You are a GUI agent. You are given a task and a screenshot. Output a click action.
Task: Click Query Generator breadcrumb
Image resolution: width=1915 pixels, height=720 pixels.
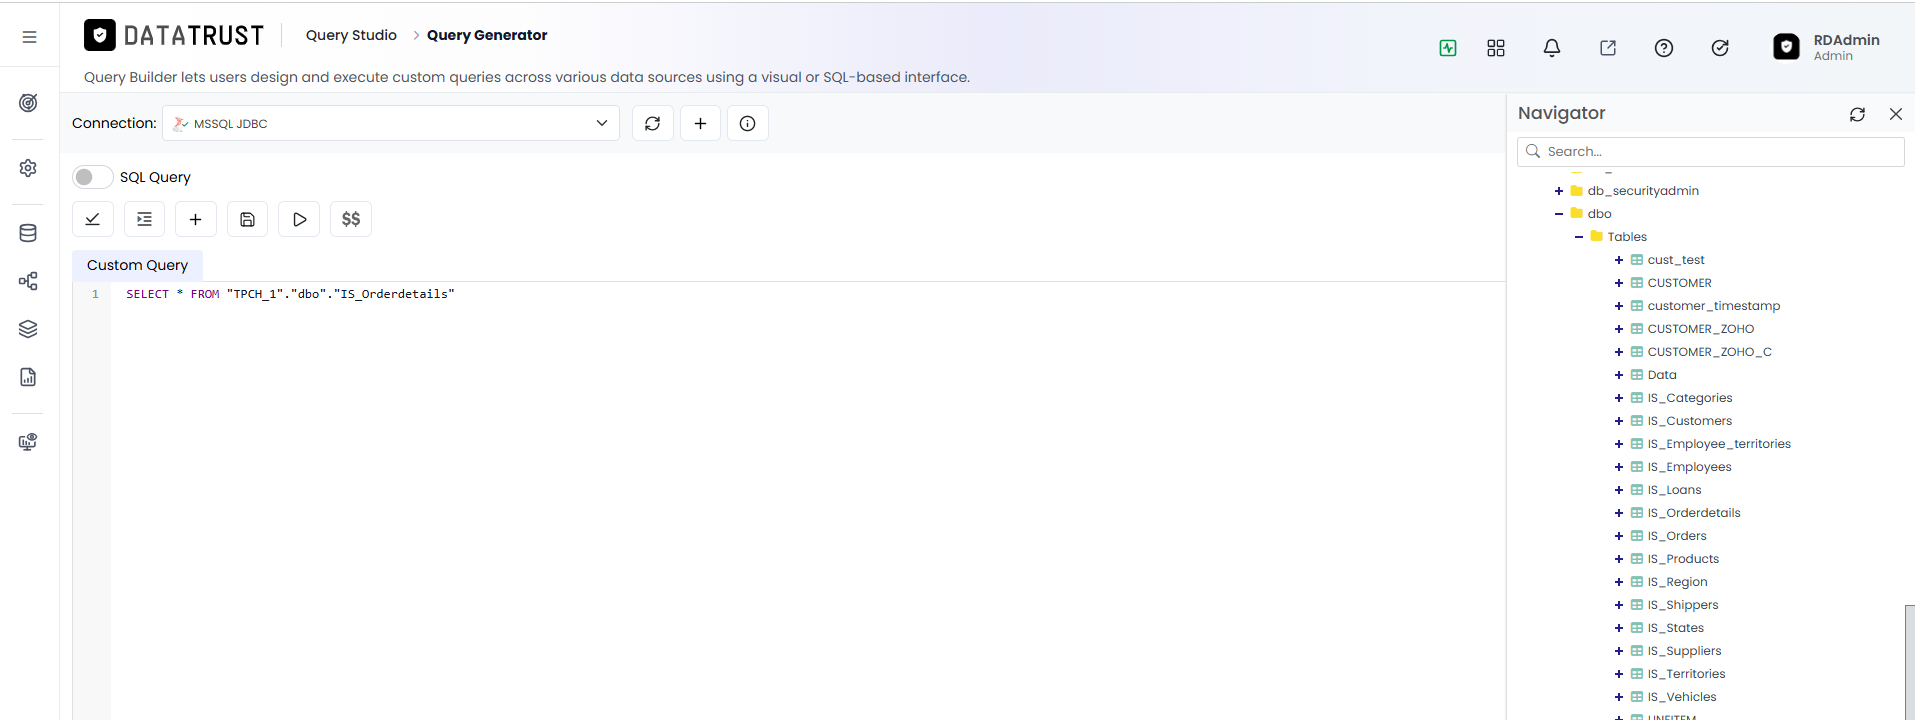[x=487, y=35]
